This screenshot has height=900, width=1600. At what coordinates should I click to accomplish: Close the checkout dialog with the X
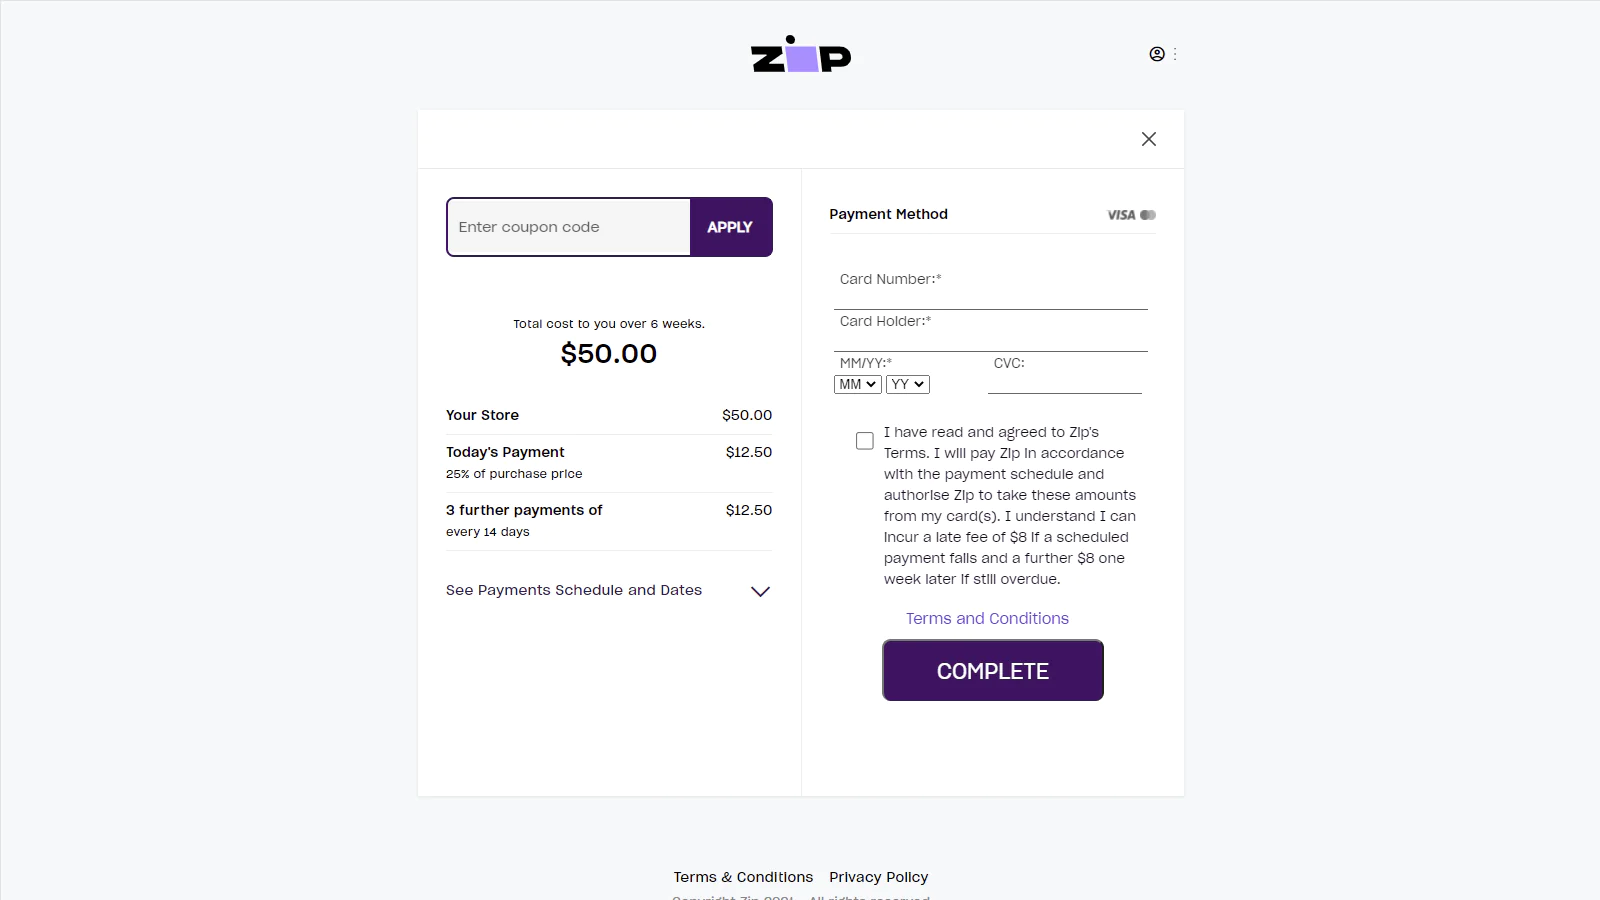pos(1149,139)
